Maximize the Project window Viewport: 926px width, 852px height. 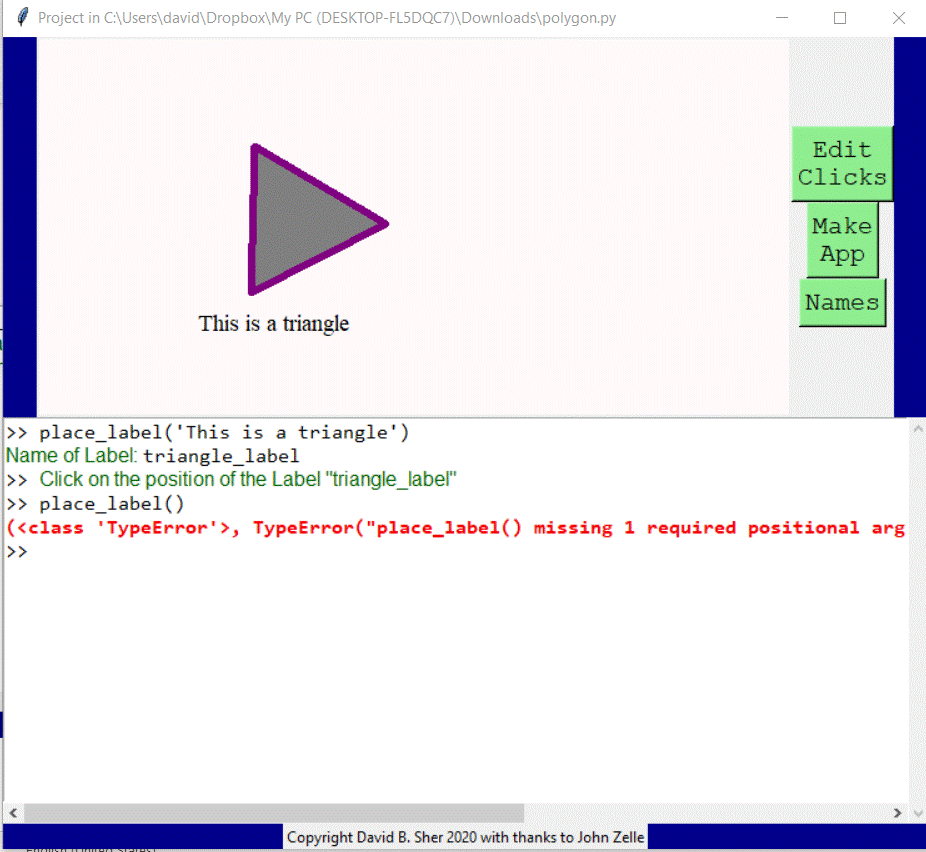(840, 18)
